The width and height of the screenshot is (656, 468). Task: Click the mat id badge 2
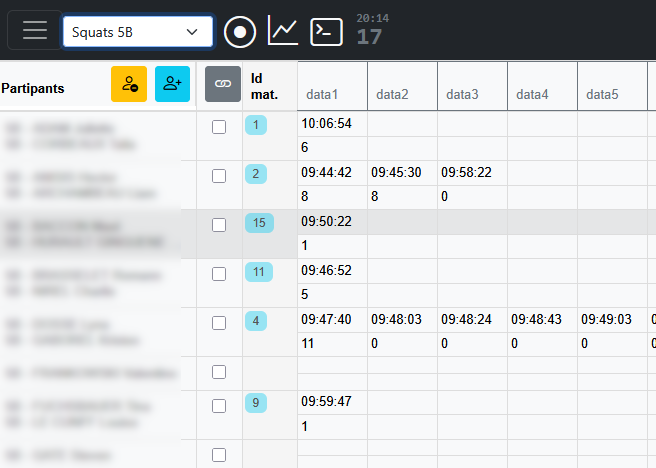[x=256, y=174]
